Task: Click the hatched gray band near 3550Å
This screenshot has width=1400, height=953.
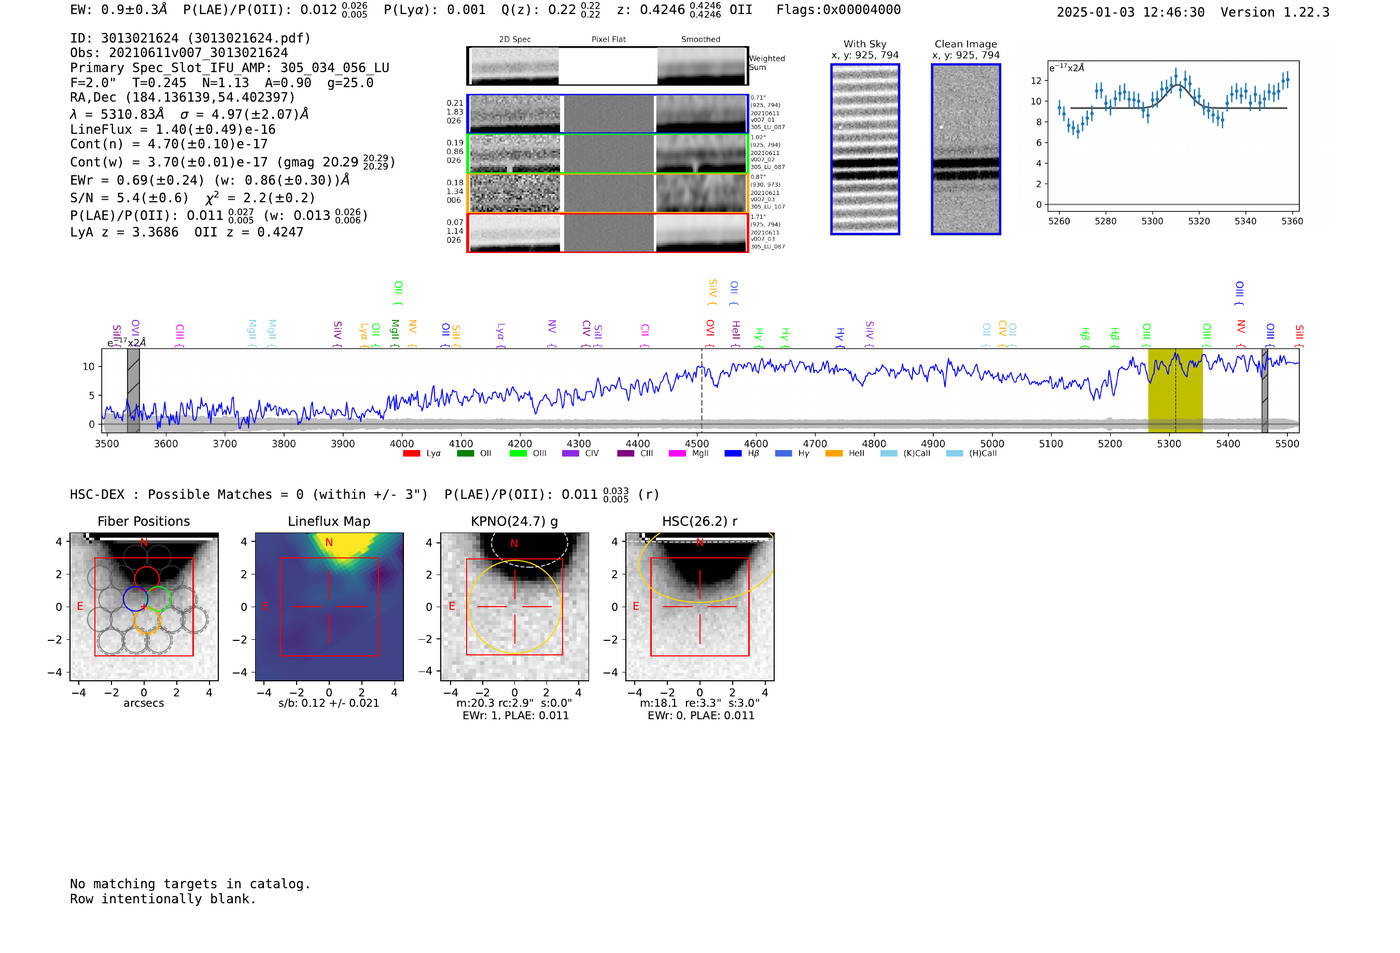Action: 133,391
